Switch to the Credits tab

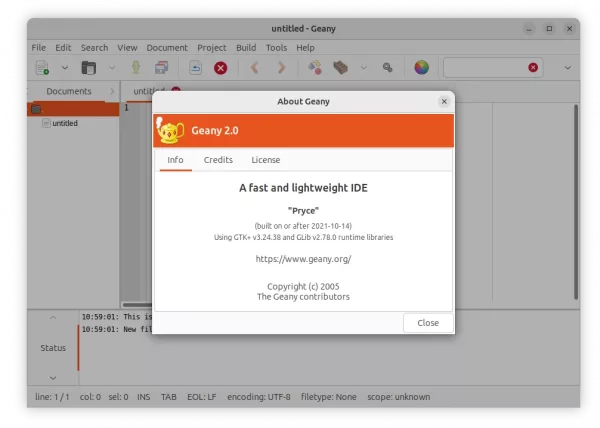tap(218, 160)
